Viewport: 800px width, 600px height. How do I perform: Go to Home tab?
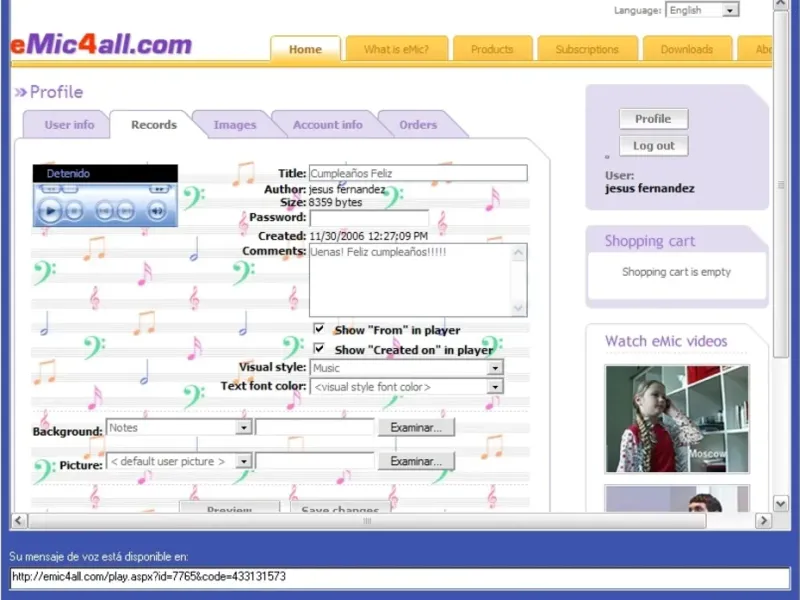tap(305, 49)
